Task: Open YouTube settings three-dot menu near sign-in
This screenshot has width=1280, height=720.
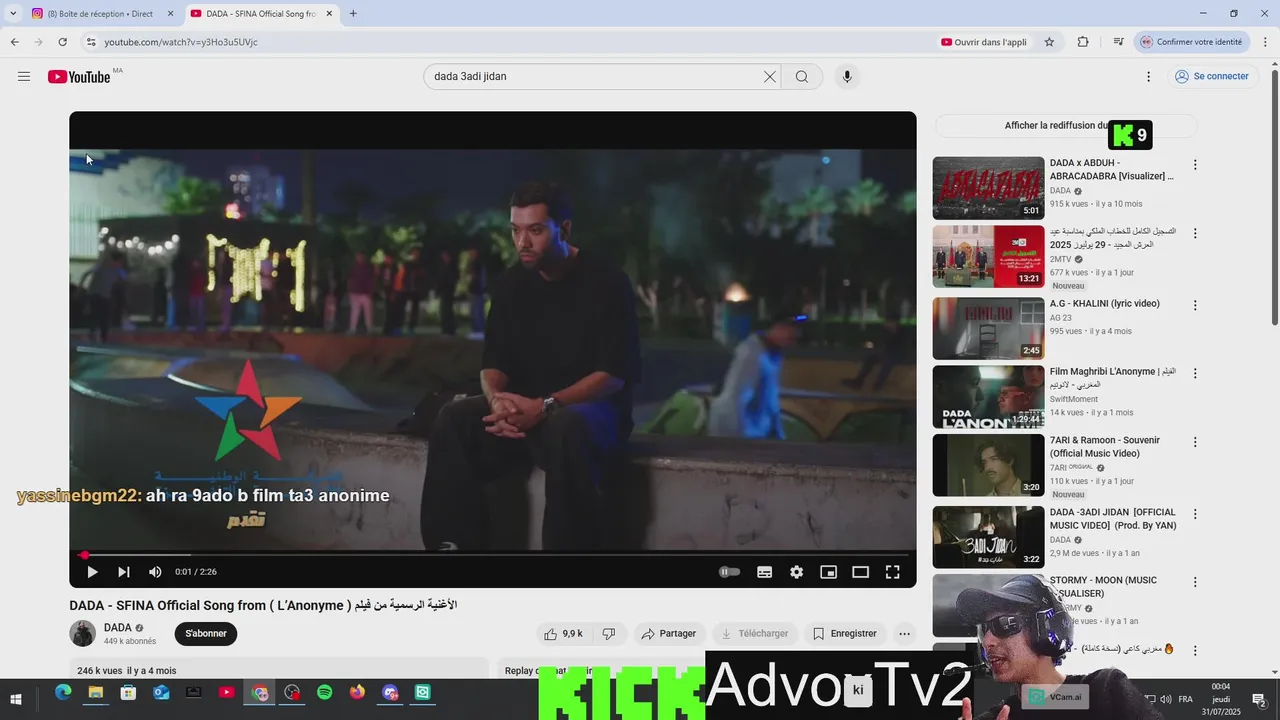Action: (x=1148, y=77)
